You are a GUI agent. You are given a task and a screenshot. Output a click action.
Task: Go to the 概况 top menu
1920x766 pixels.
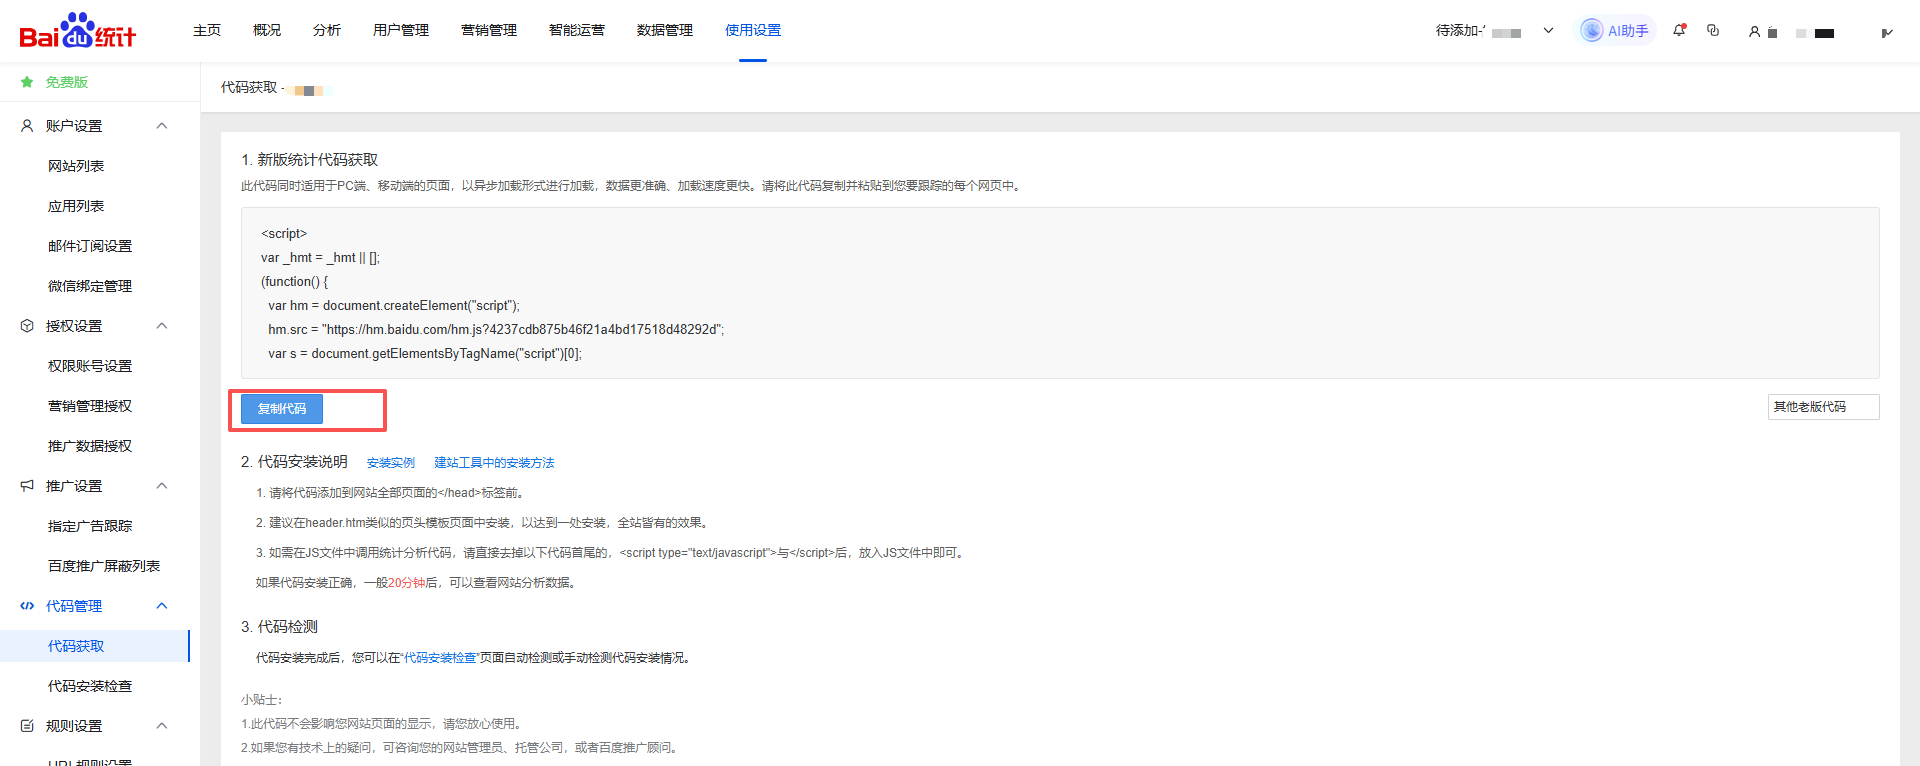(267, 31)
